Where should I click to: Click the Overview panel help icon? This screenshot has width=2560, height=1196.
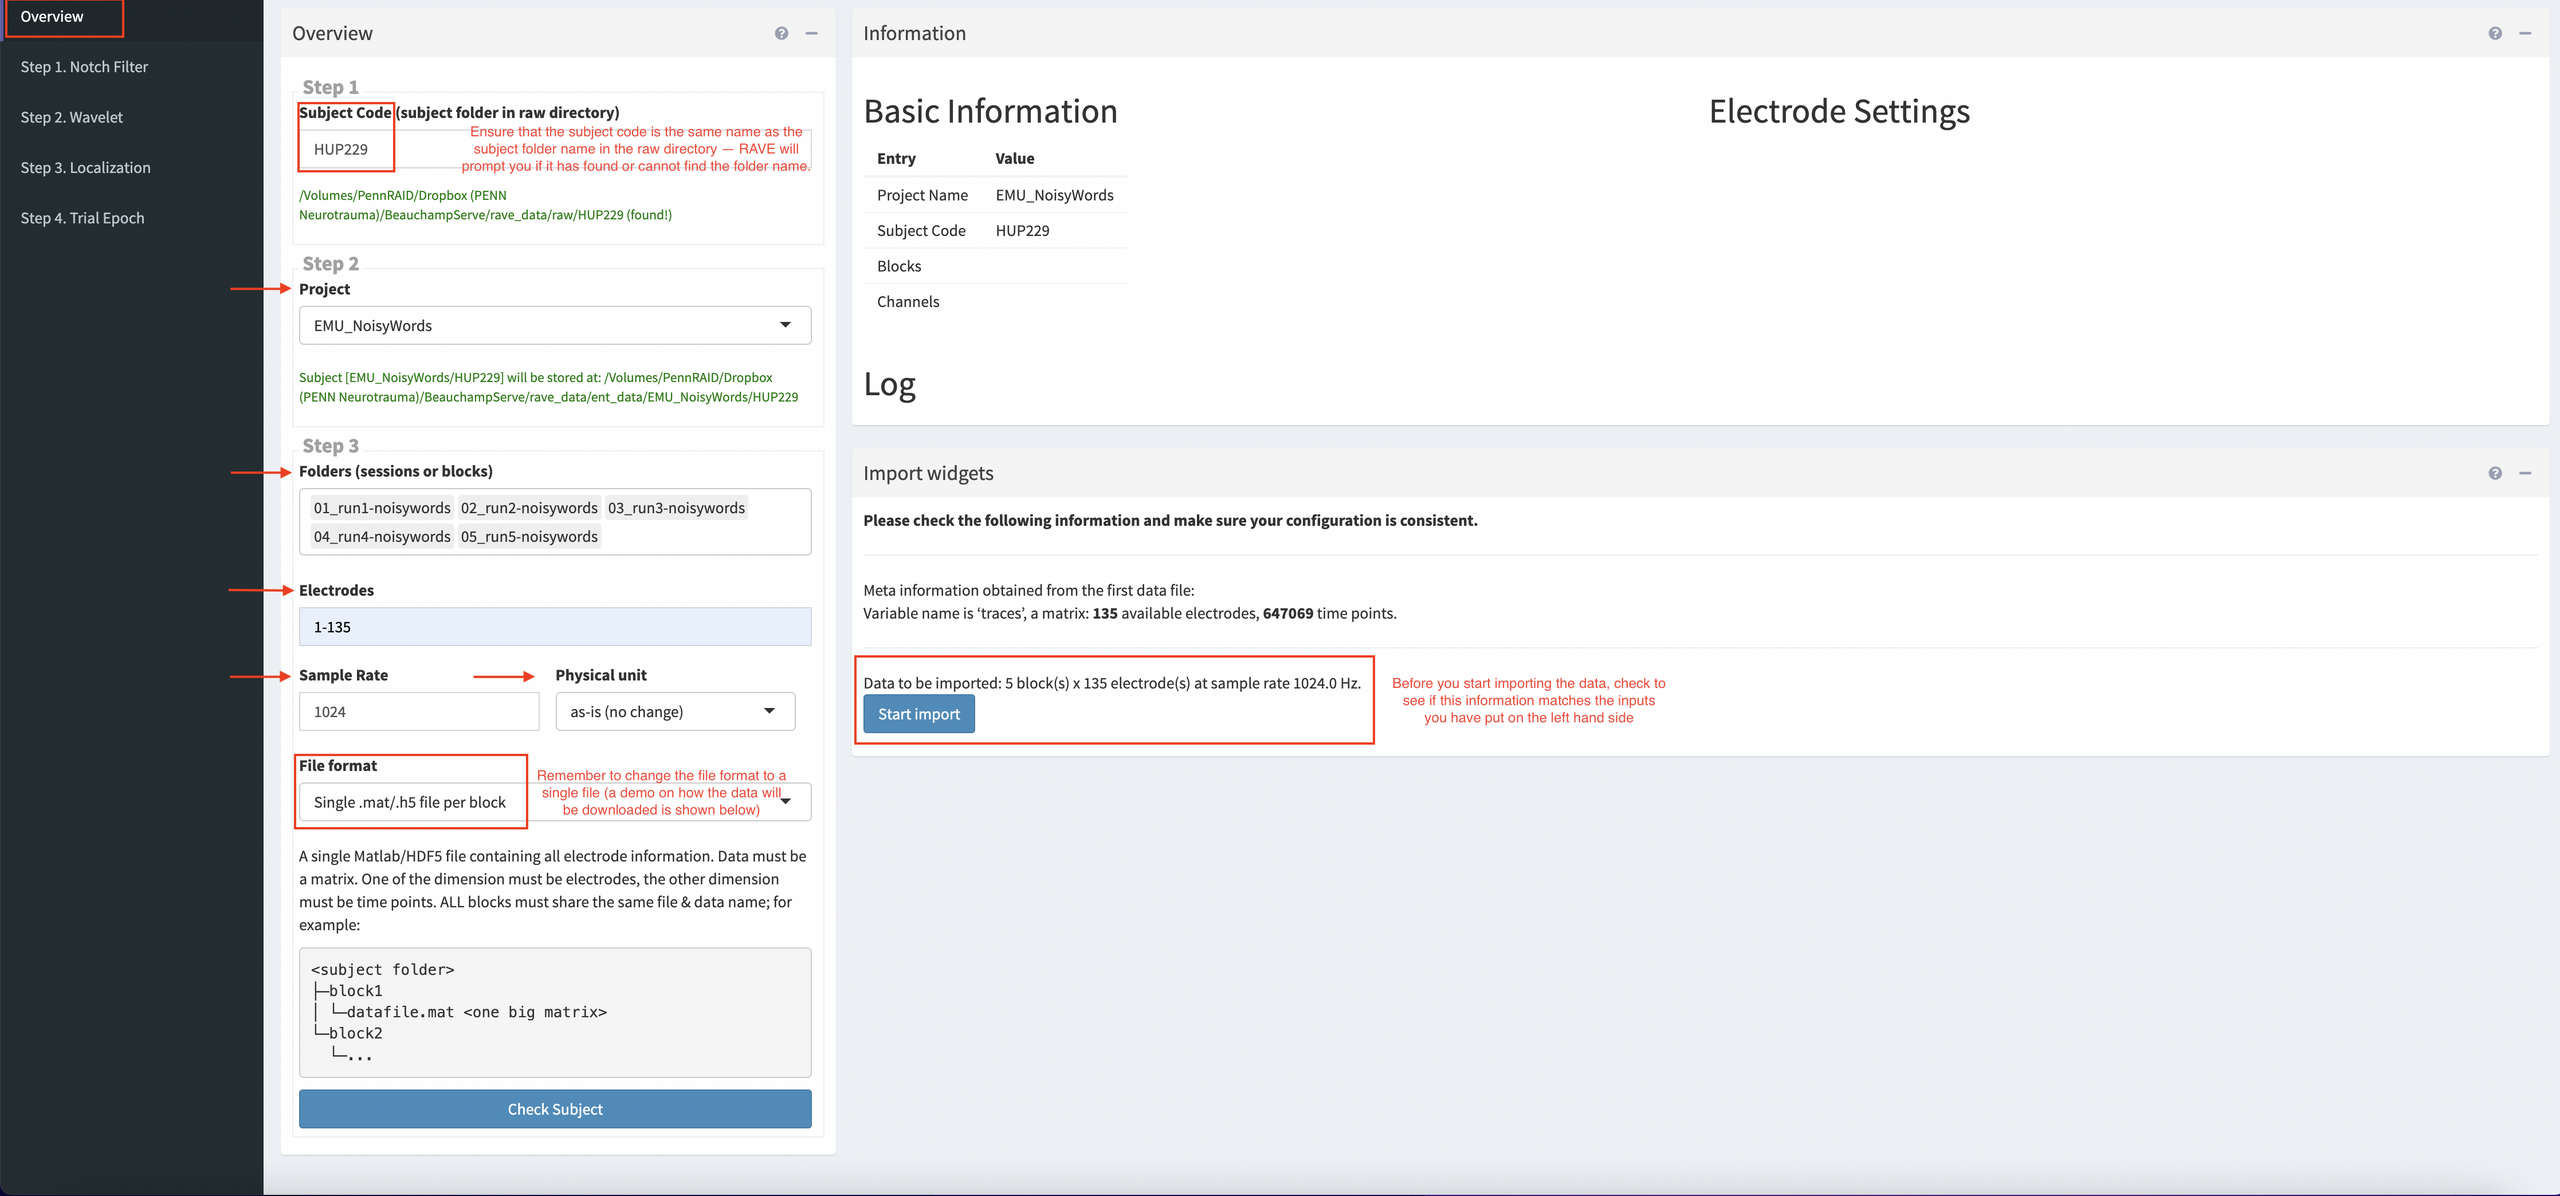pos(781,33)
